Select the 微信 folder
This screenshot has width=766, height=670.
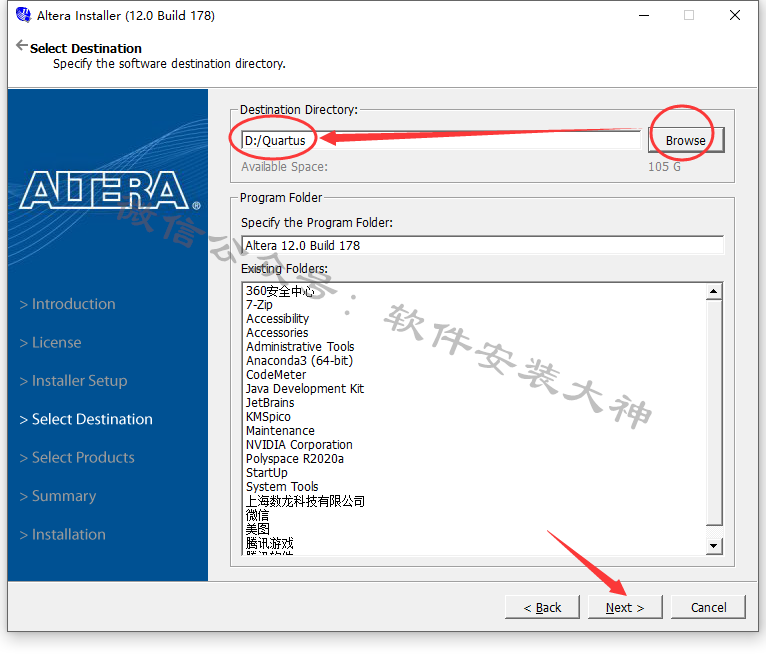257,515
